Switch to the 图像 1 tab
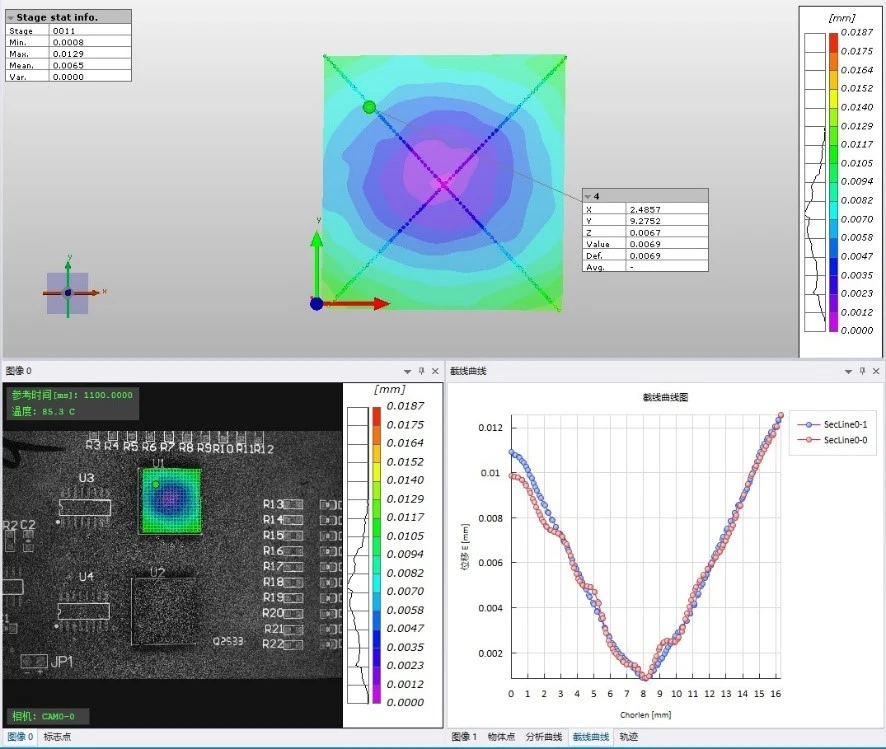This screenshot has width=886, height=749. tap(464, 737)
